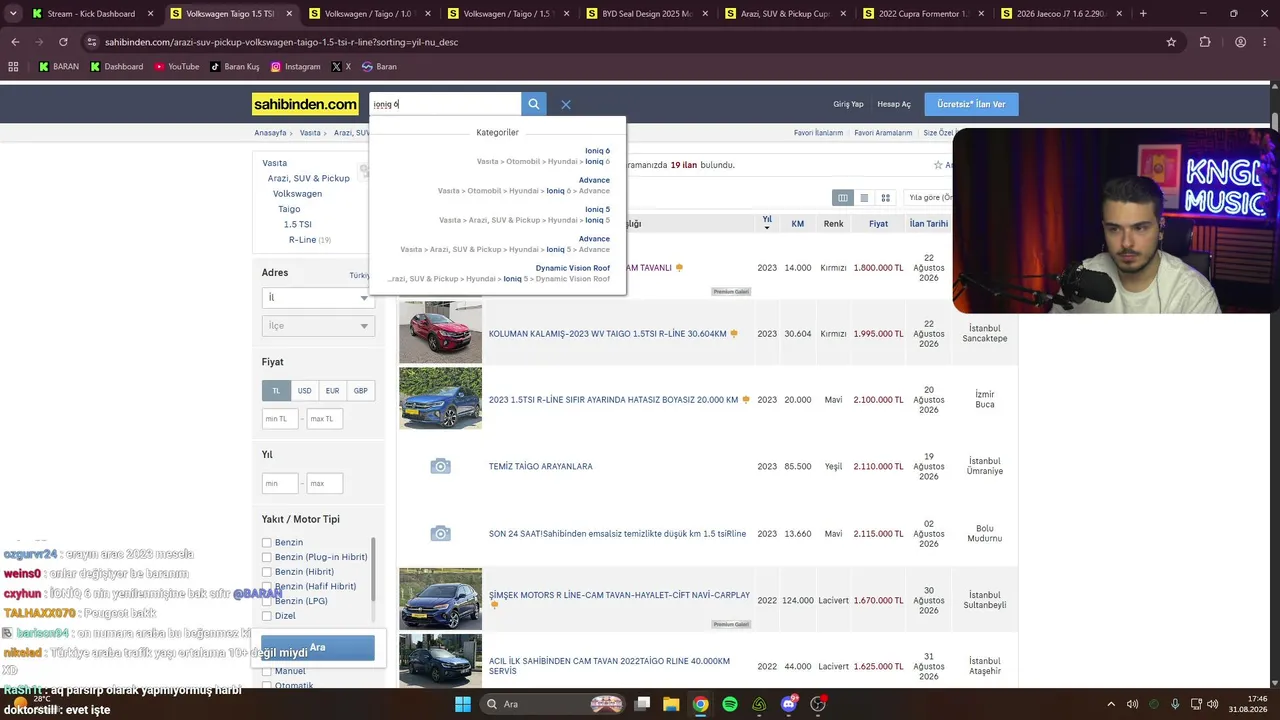This screenshot has height=720, width=1280.
Task: Open the browser extensions puzzle icon
Action: (1205, 42)
